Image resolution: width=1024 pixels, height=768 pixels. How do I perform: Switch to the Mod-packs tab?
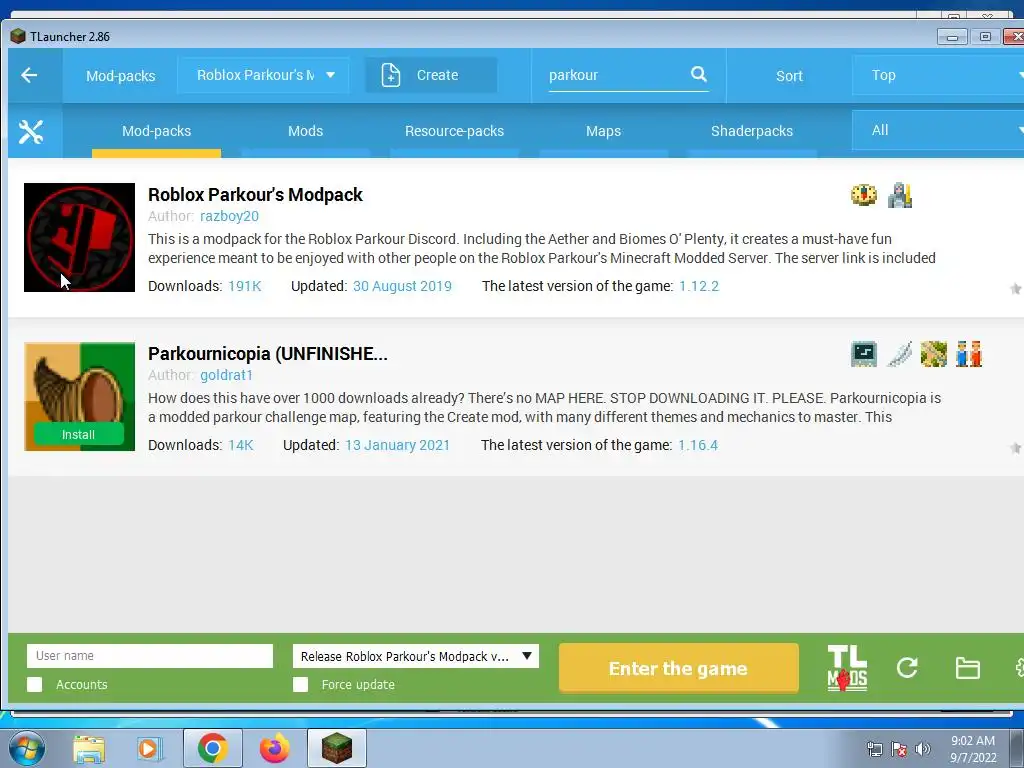pyautogui.click(x=157, y=131)
